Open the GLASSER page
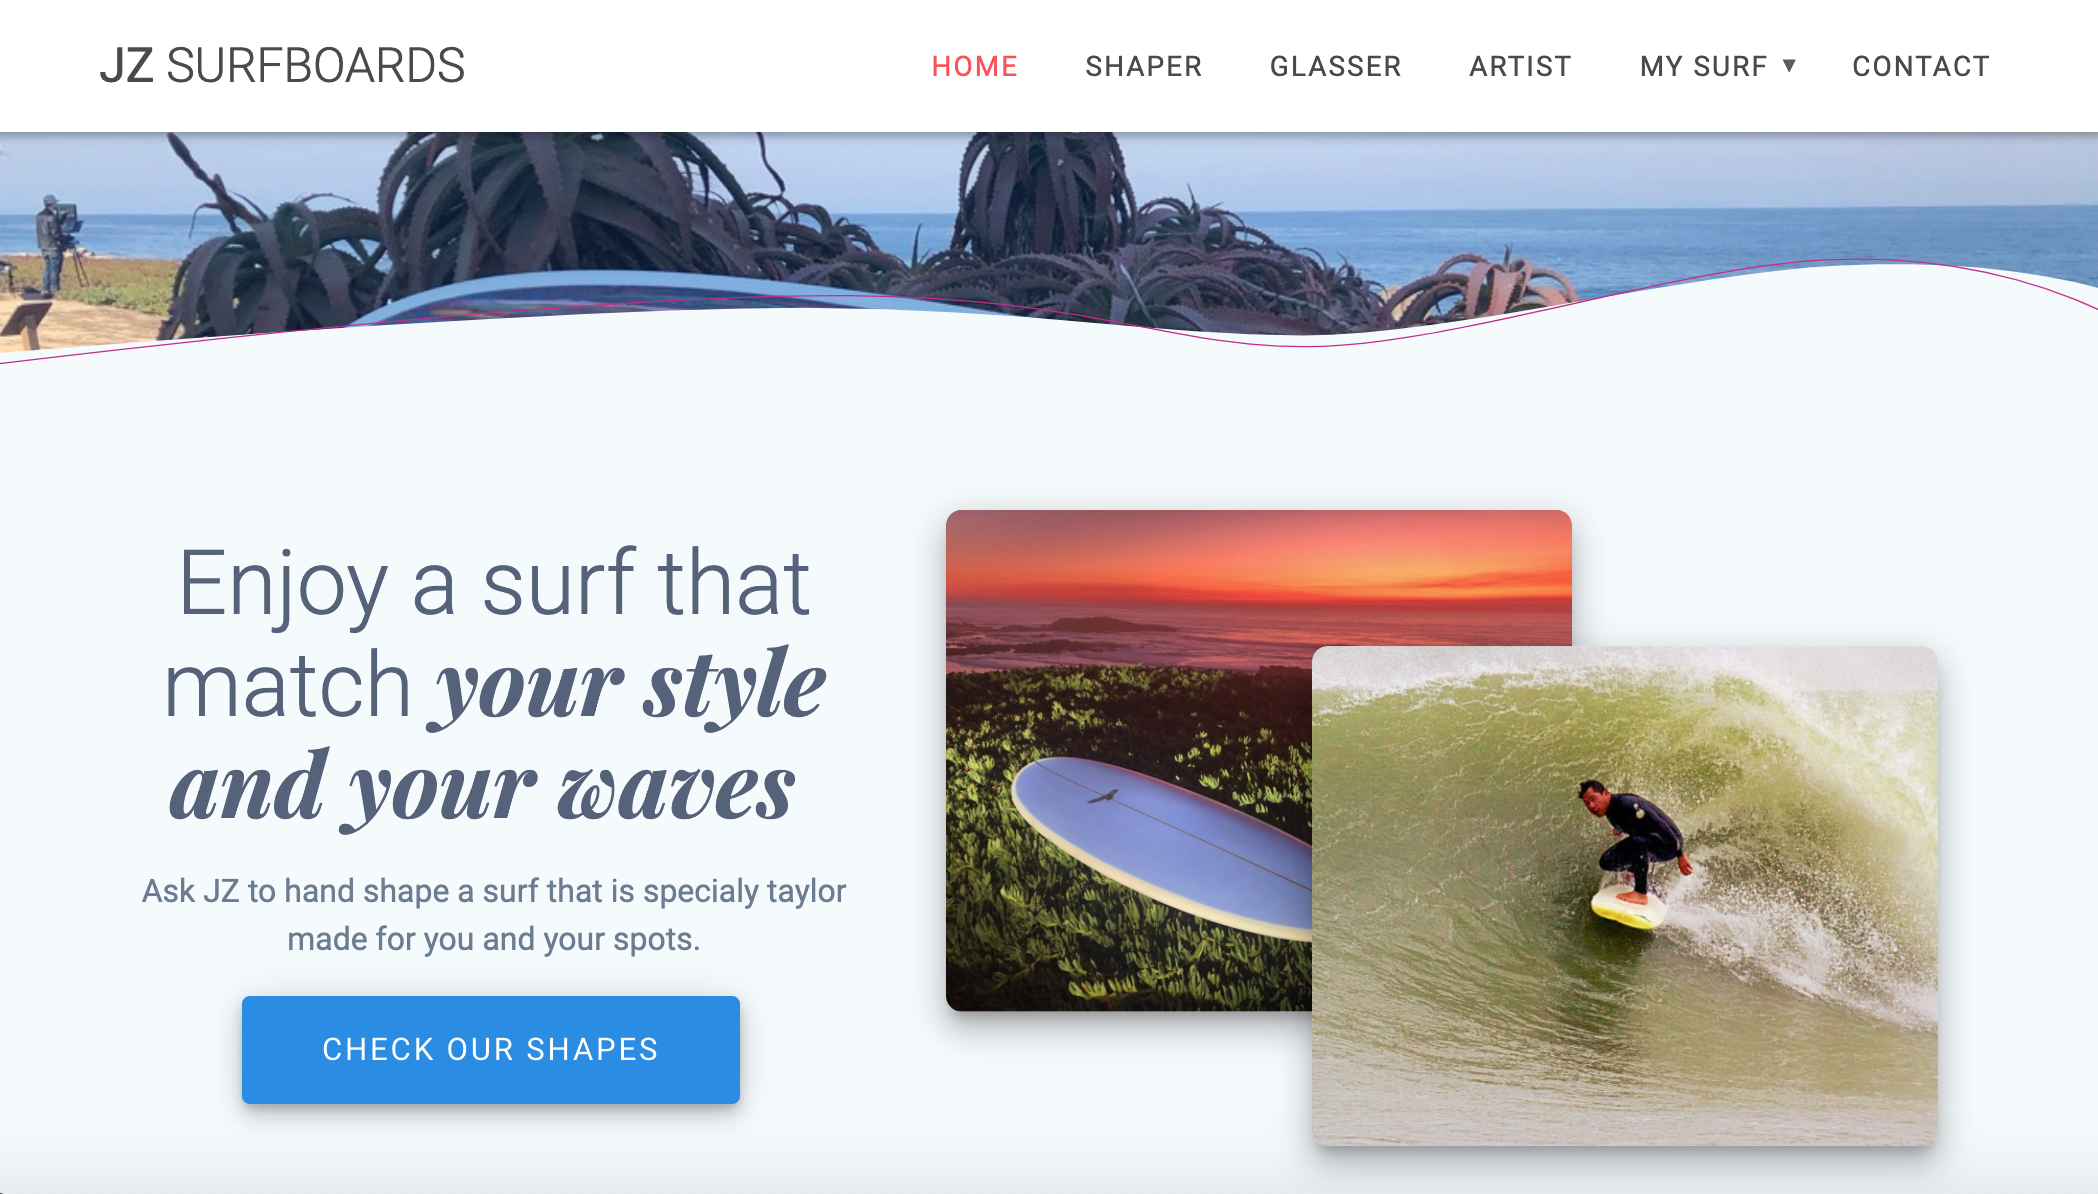This screenshot has width=2098, height=1194. point(1335,66)
